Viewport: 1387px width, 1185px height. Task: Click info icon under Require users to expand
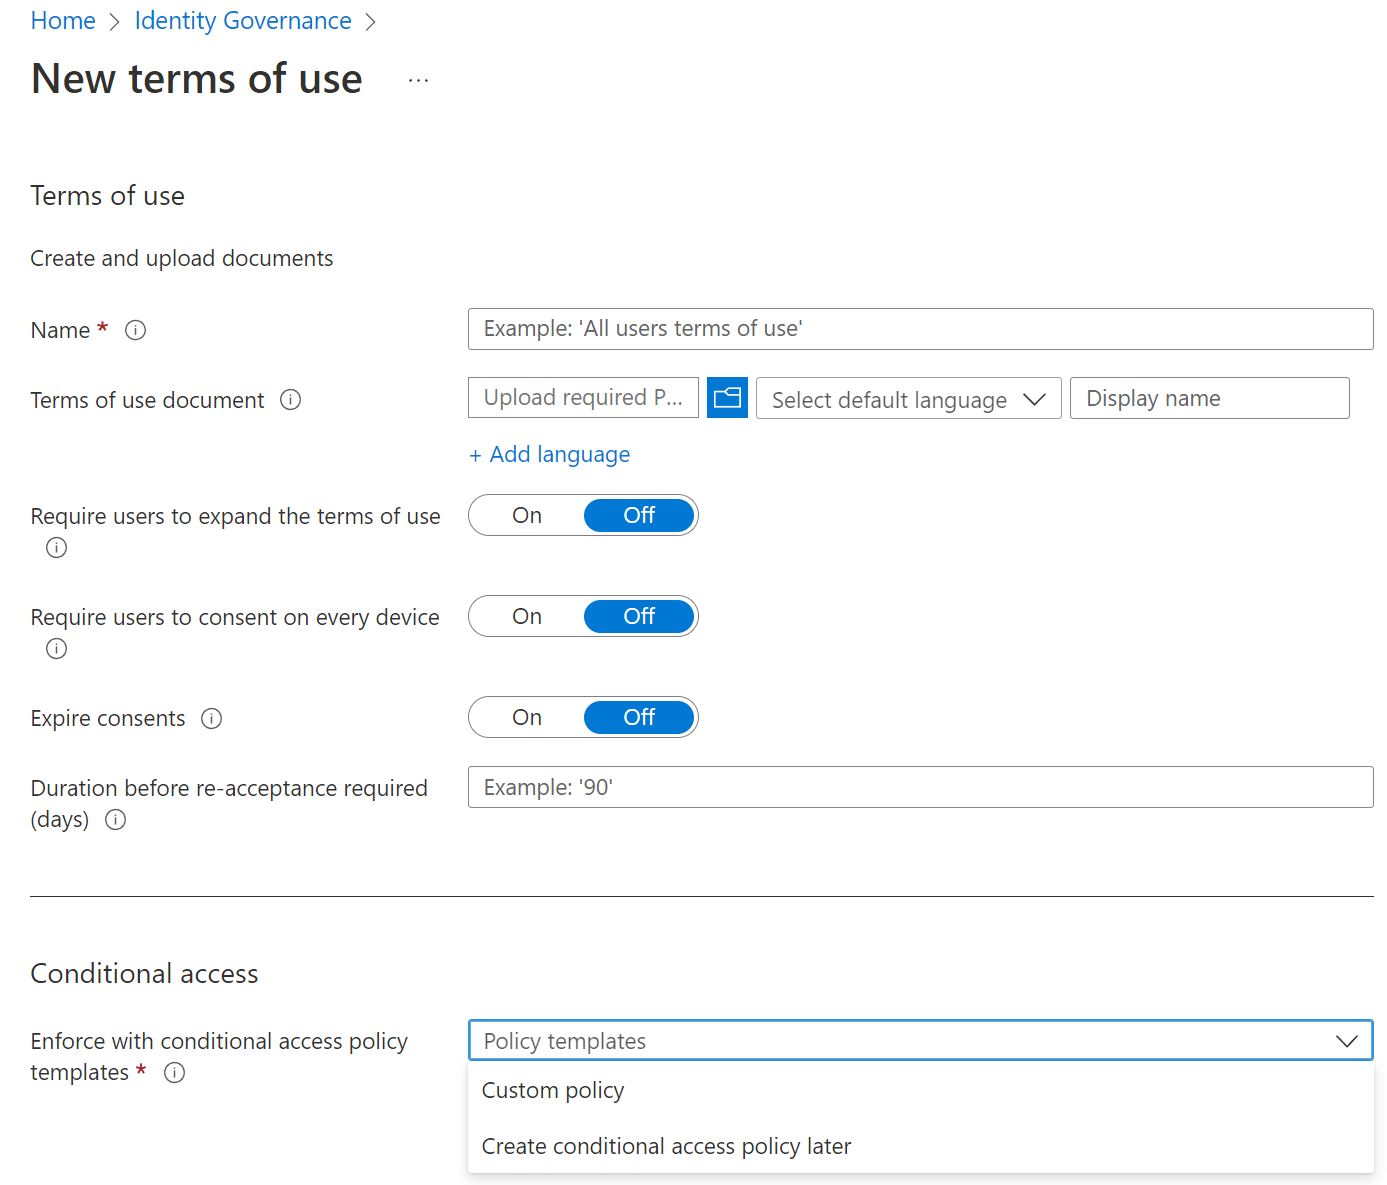[x=56, y=547]
